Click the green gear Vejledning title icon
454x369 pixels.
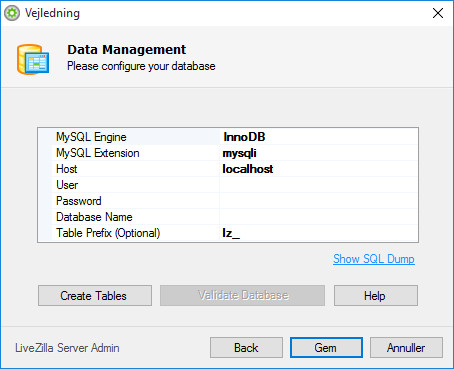(x=12, y=13)
